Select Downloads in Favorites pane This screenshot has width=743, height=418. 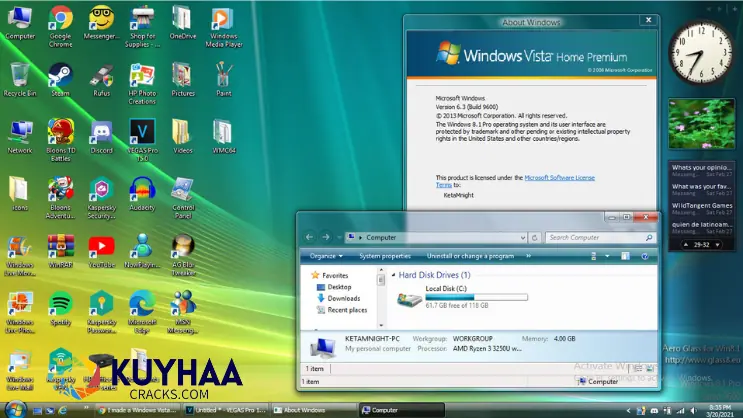click(343, 298)
